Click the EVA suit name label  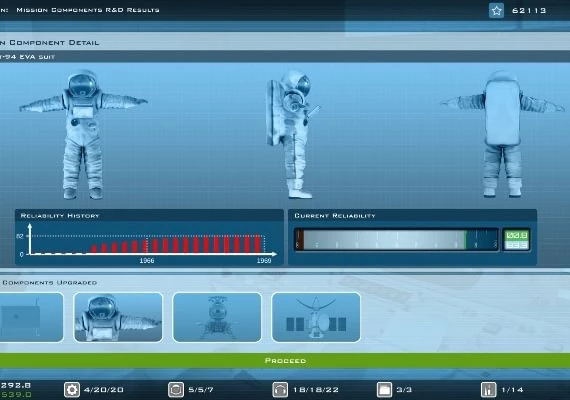(x=27, y=57)
